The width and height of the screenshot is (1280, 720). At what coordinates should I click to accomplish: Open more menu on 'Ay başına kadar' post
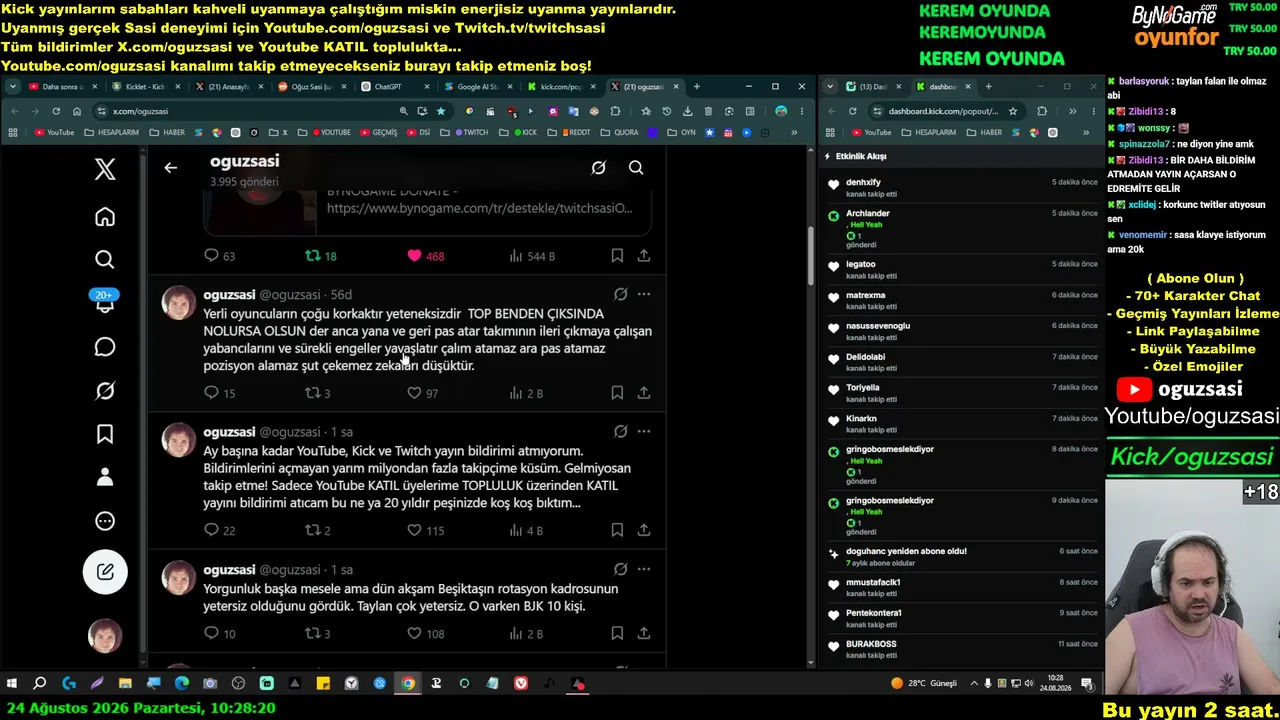644,431
